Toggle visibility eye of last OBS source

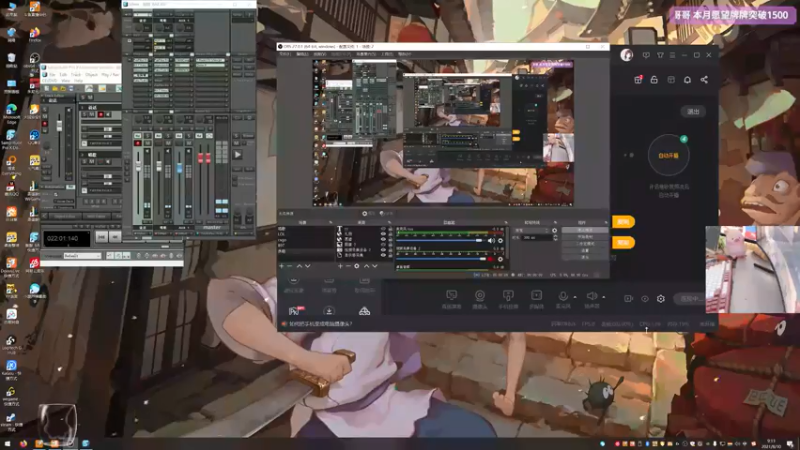click(383, 255)
